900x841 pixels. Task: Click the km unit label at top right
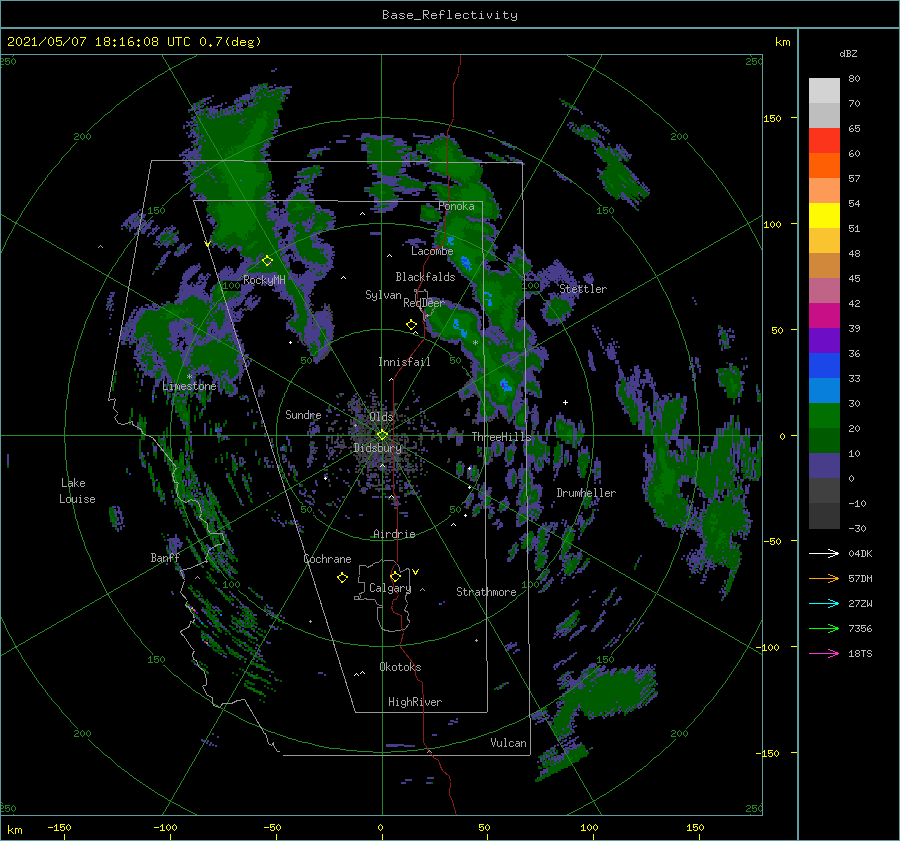pos(783,42)
